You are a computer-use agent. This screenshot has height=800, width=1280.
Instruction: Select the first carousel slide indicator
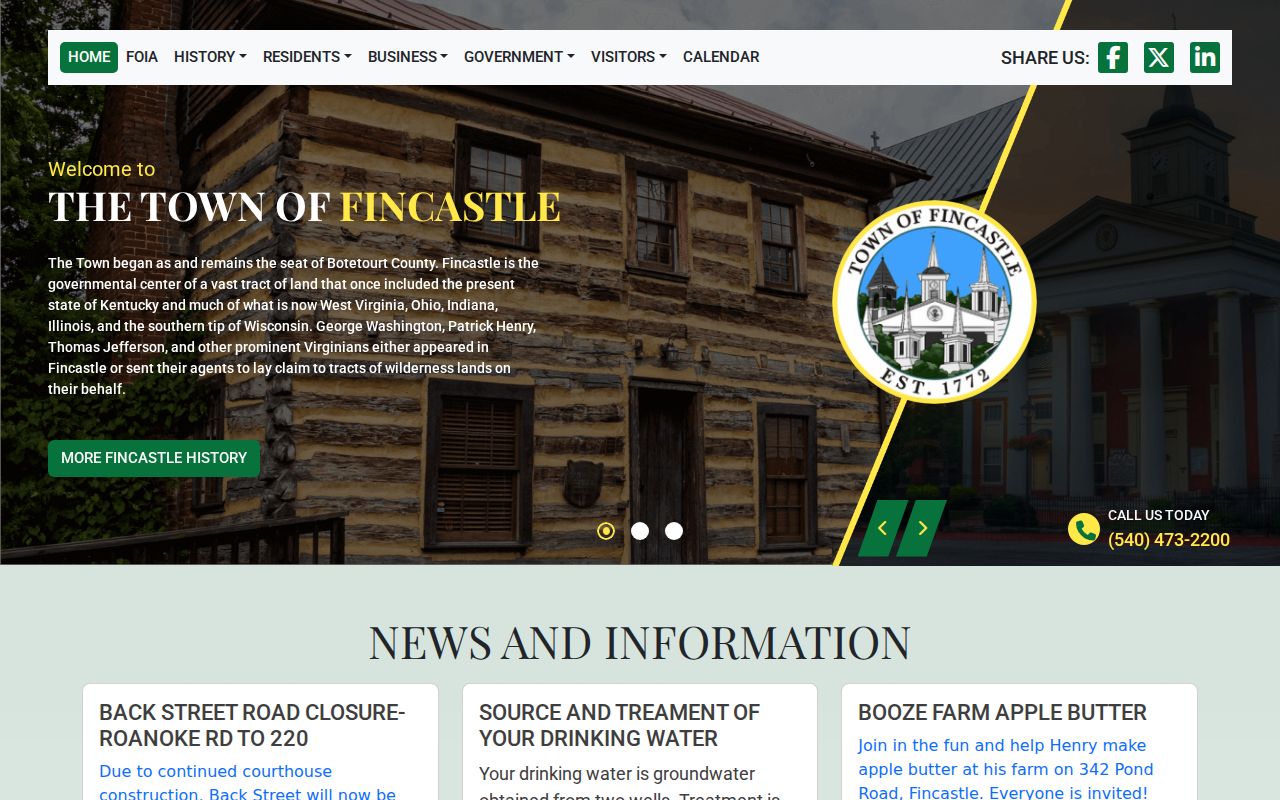pos(606,531)
